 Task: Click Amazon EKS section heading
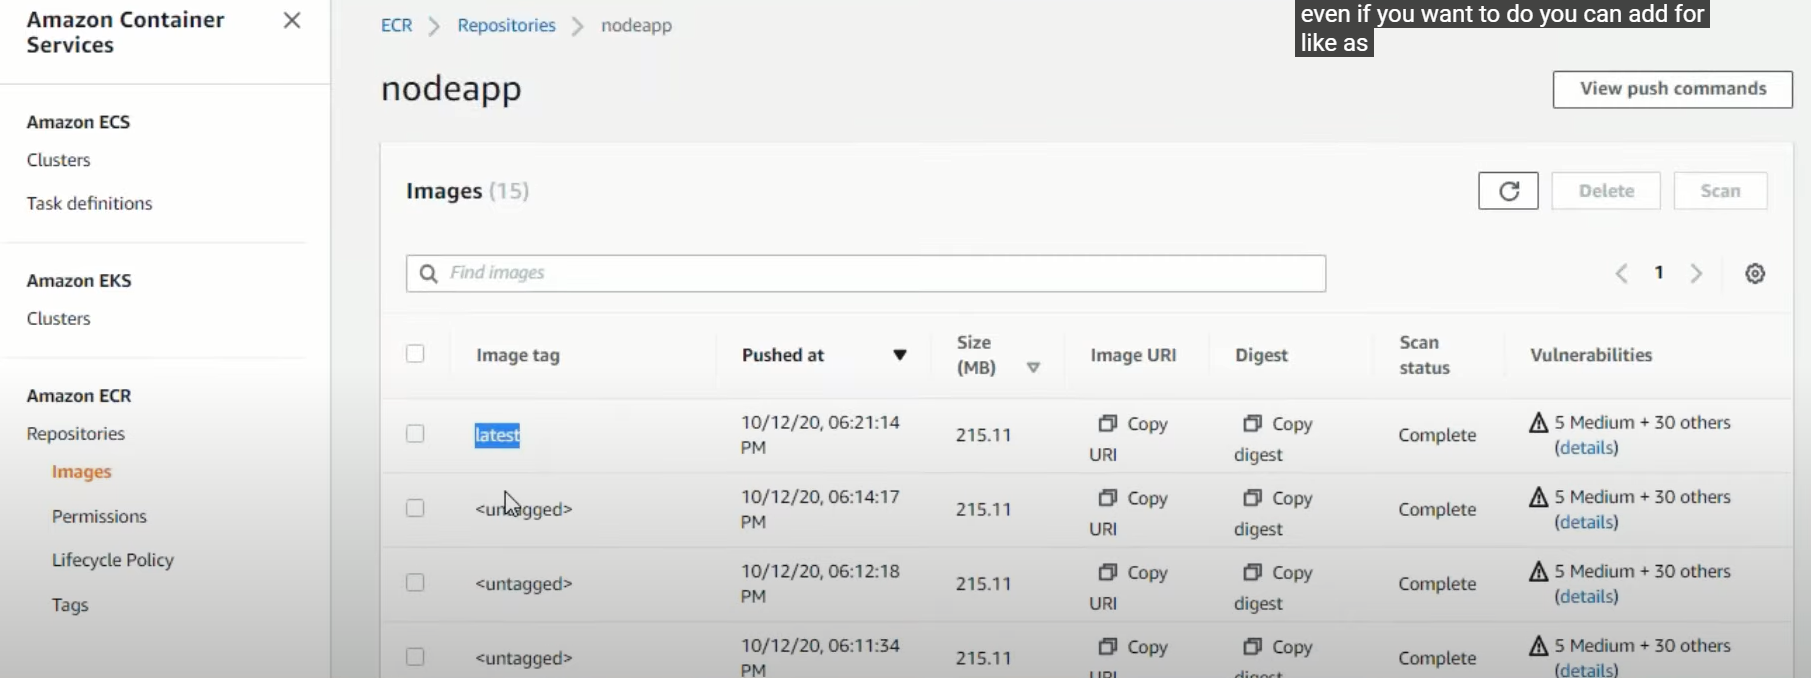pyautogui.click(x=79, y=281)
